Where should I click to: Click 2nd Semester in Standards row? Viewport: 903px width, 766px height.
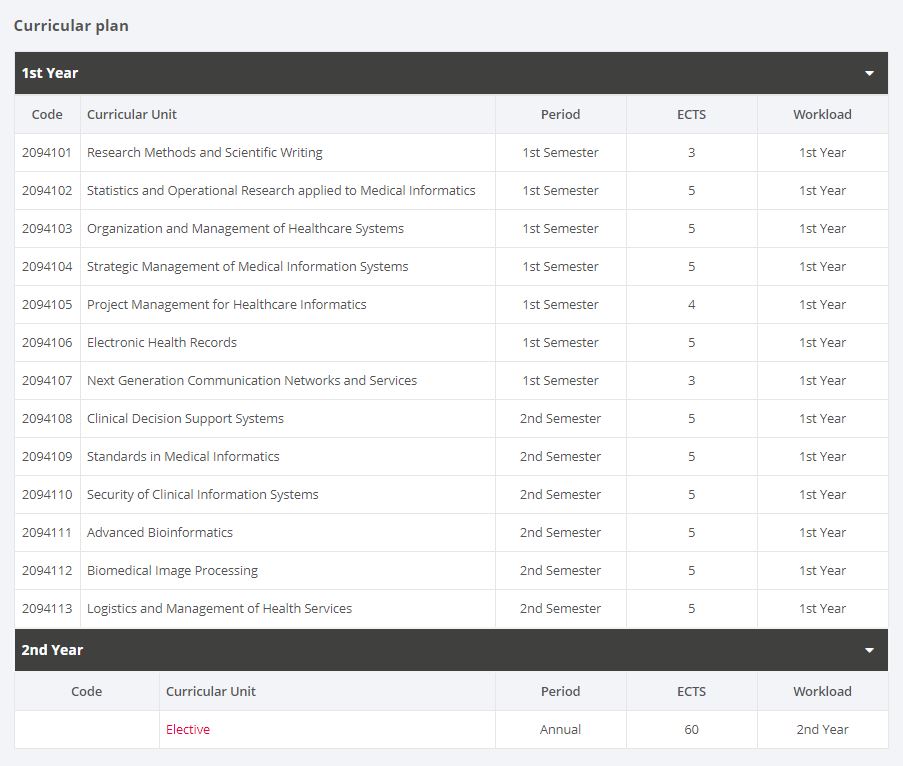coord(560,457)
